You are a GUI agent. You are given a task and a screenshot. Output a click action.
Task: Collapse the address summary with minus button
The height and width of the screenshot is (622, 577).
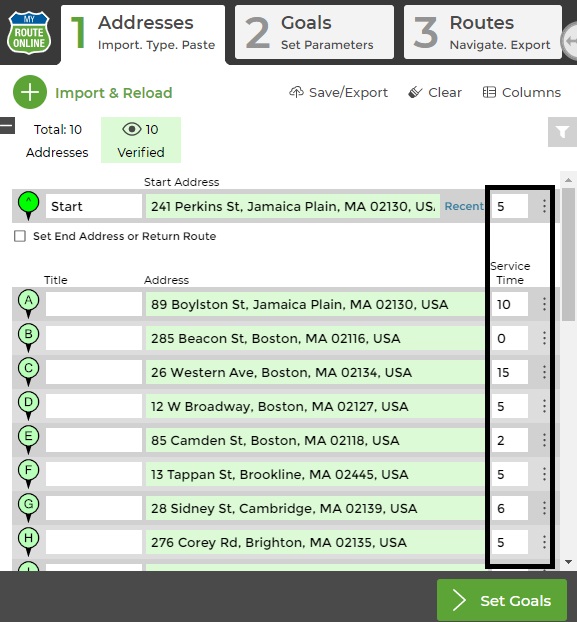tap(7, 126)
